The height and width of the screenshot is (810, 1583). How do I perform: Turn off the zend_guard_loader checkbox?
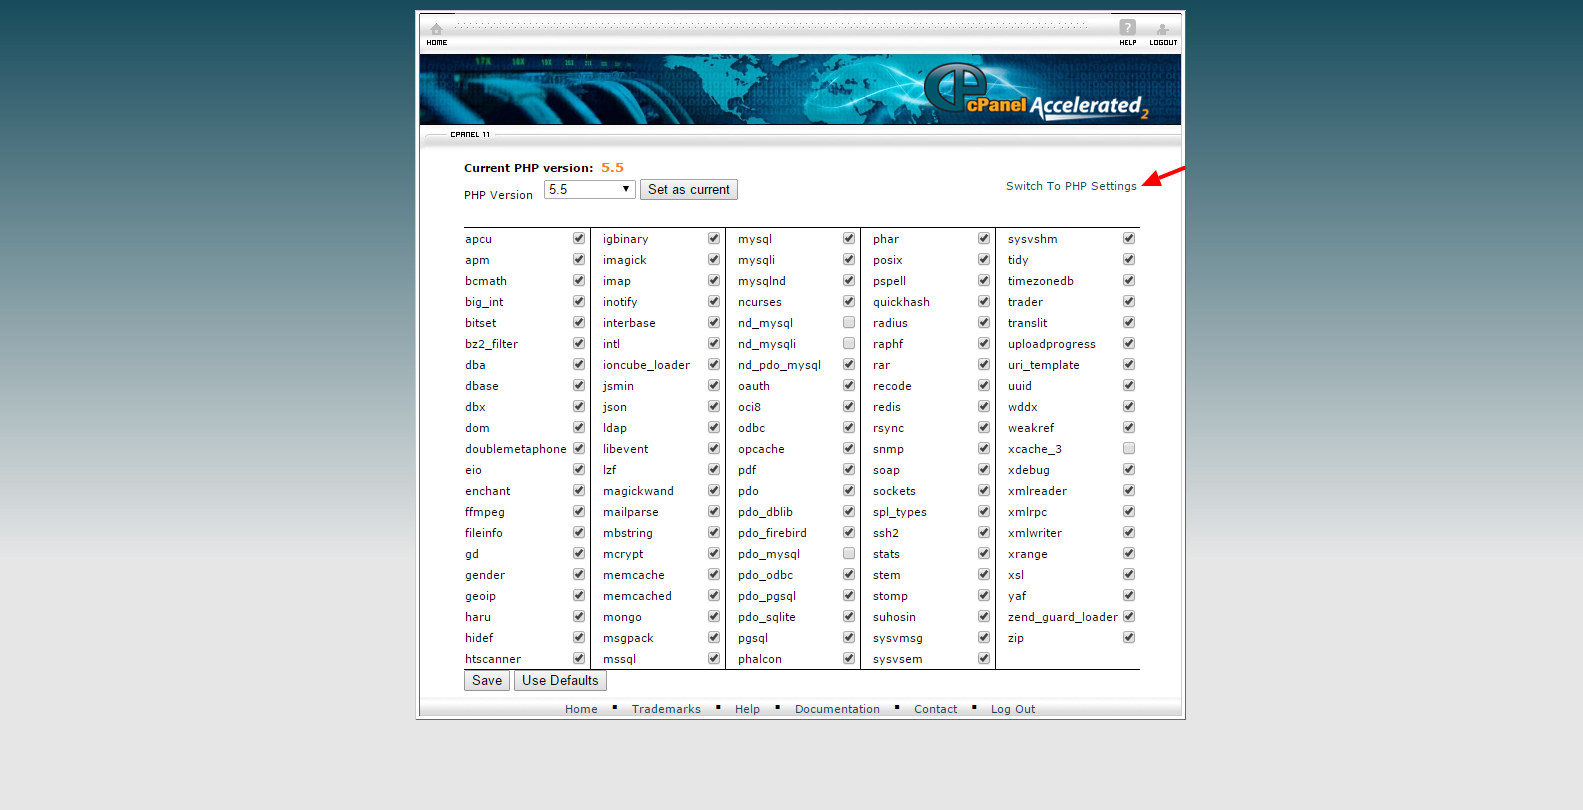point(1129,617)
